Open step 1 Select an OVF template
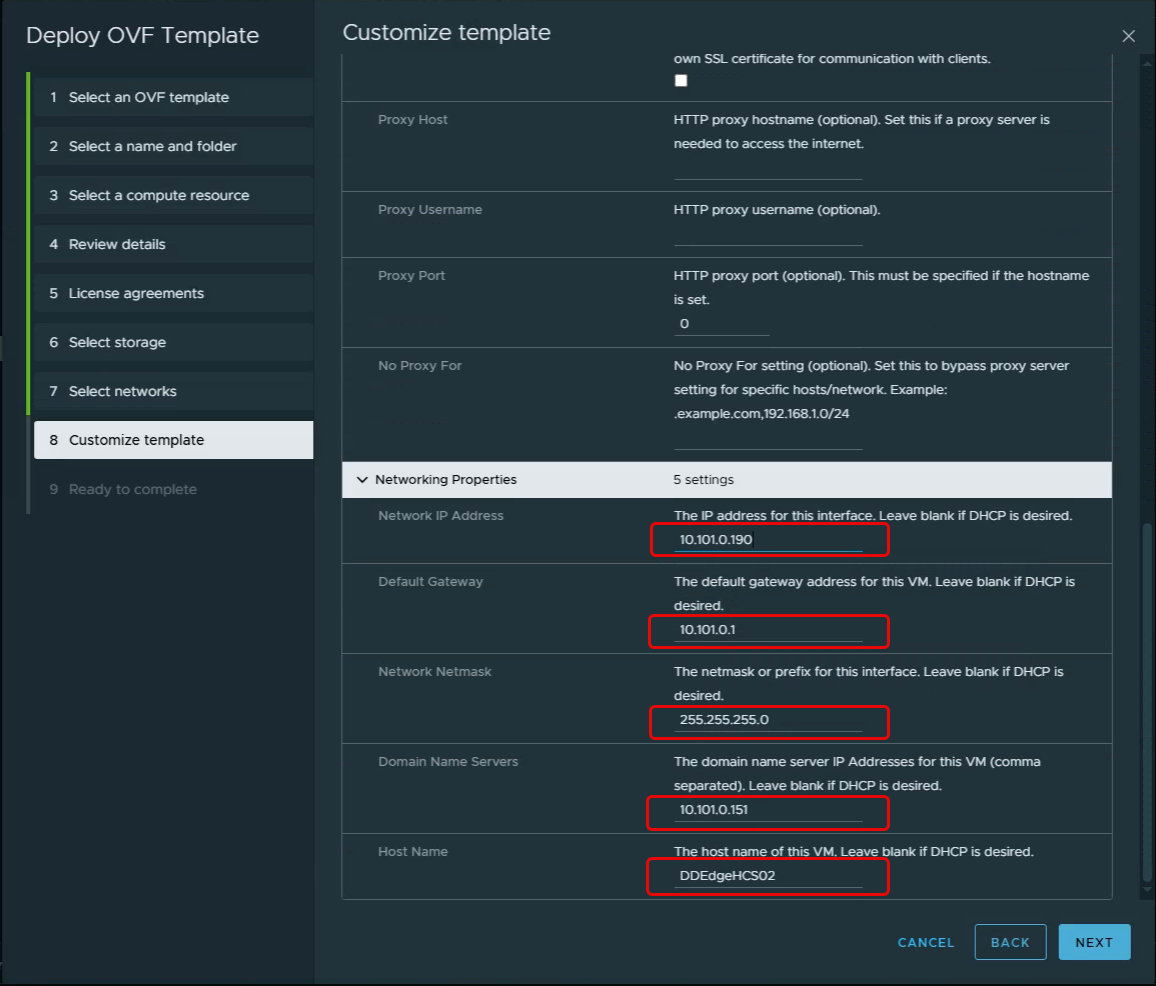Image resolution: width=1156 pixels, height=986 pixels. 149,97
